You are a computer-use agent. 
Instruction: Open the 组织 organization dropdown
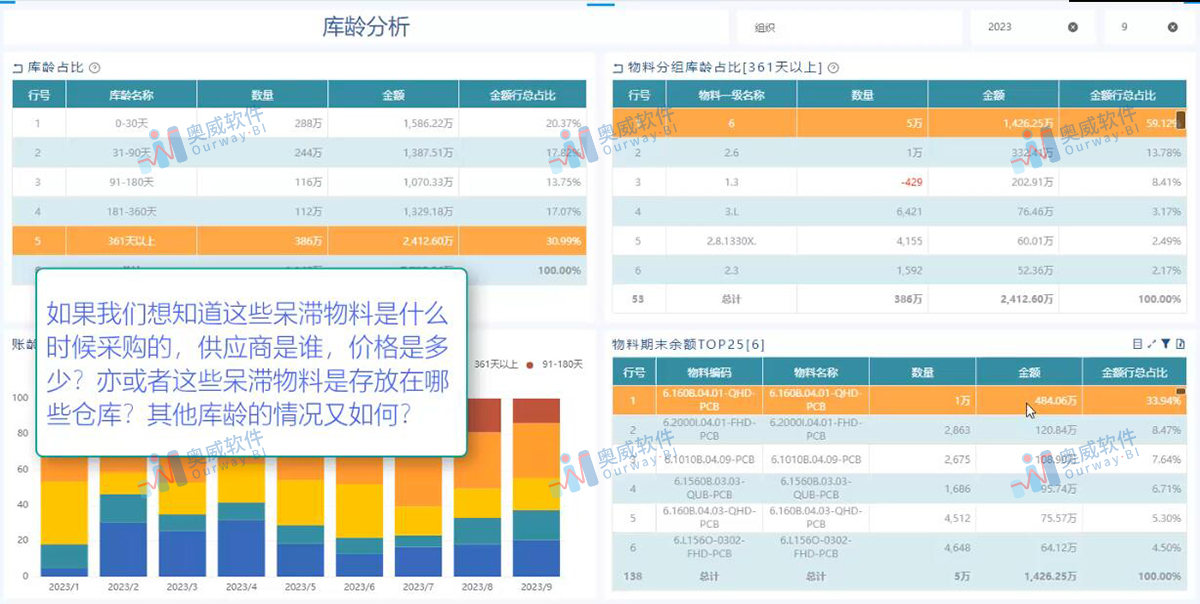click(848, 26)
